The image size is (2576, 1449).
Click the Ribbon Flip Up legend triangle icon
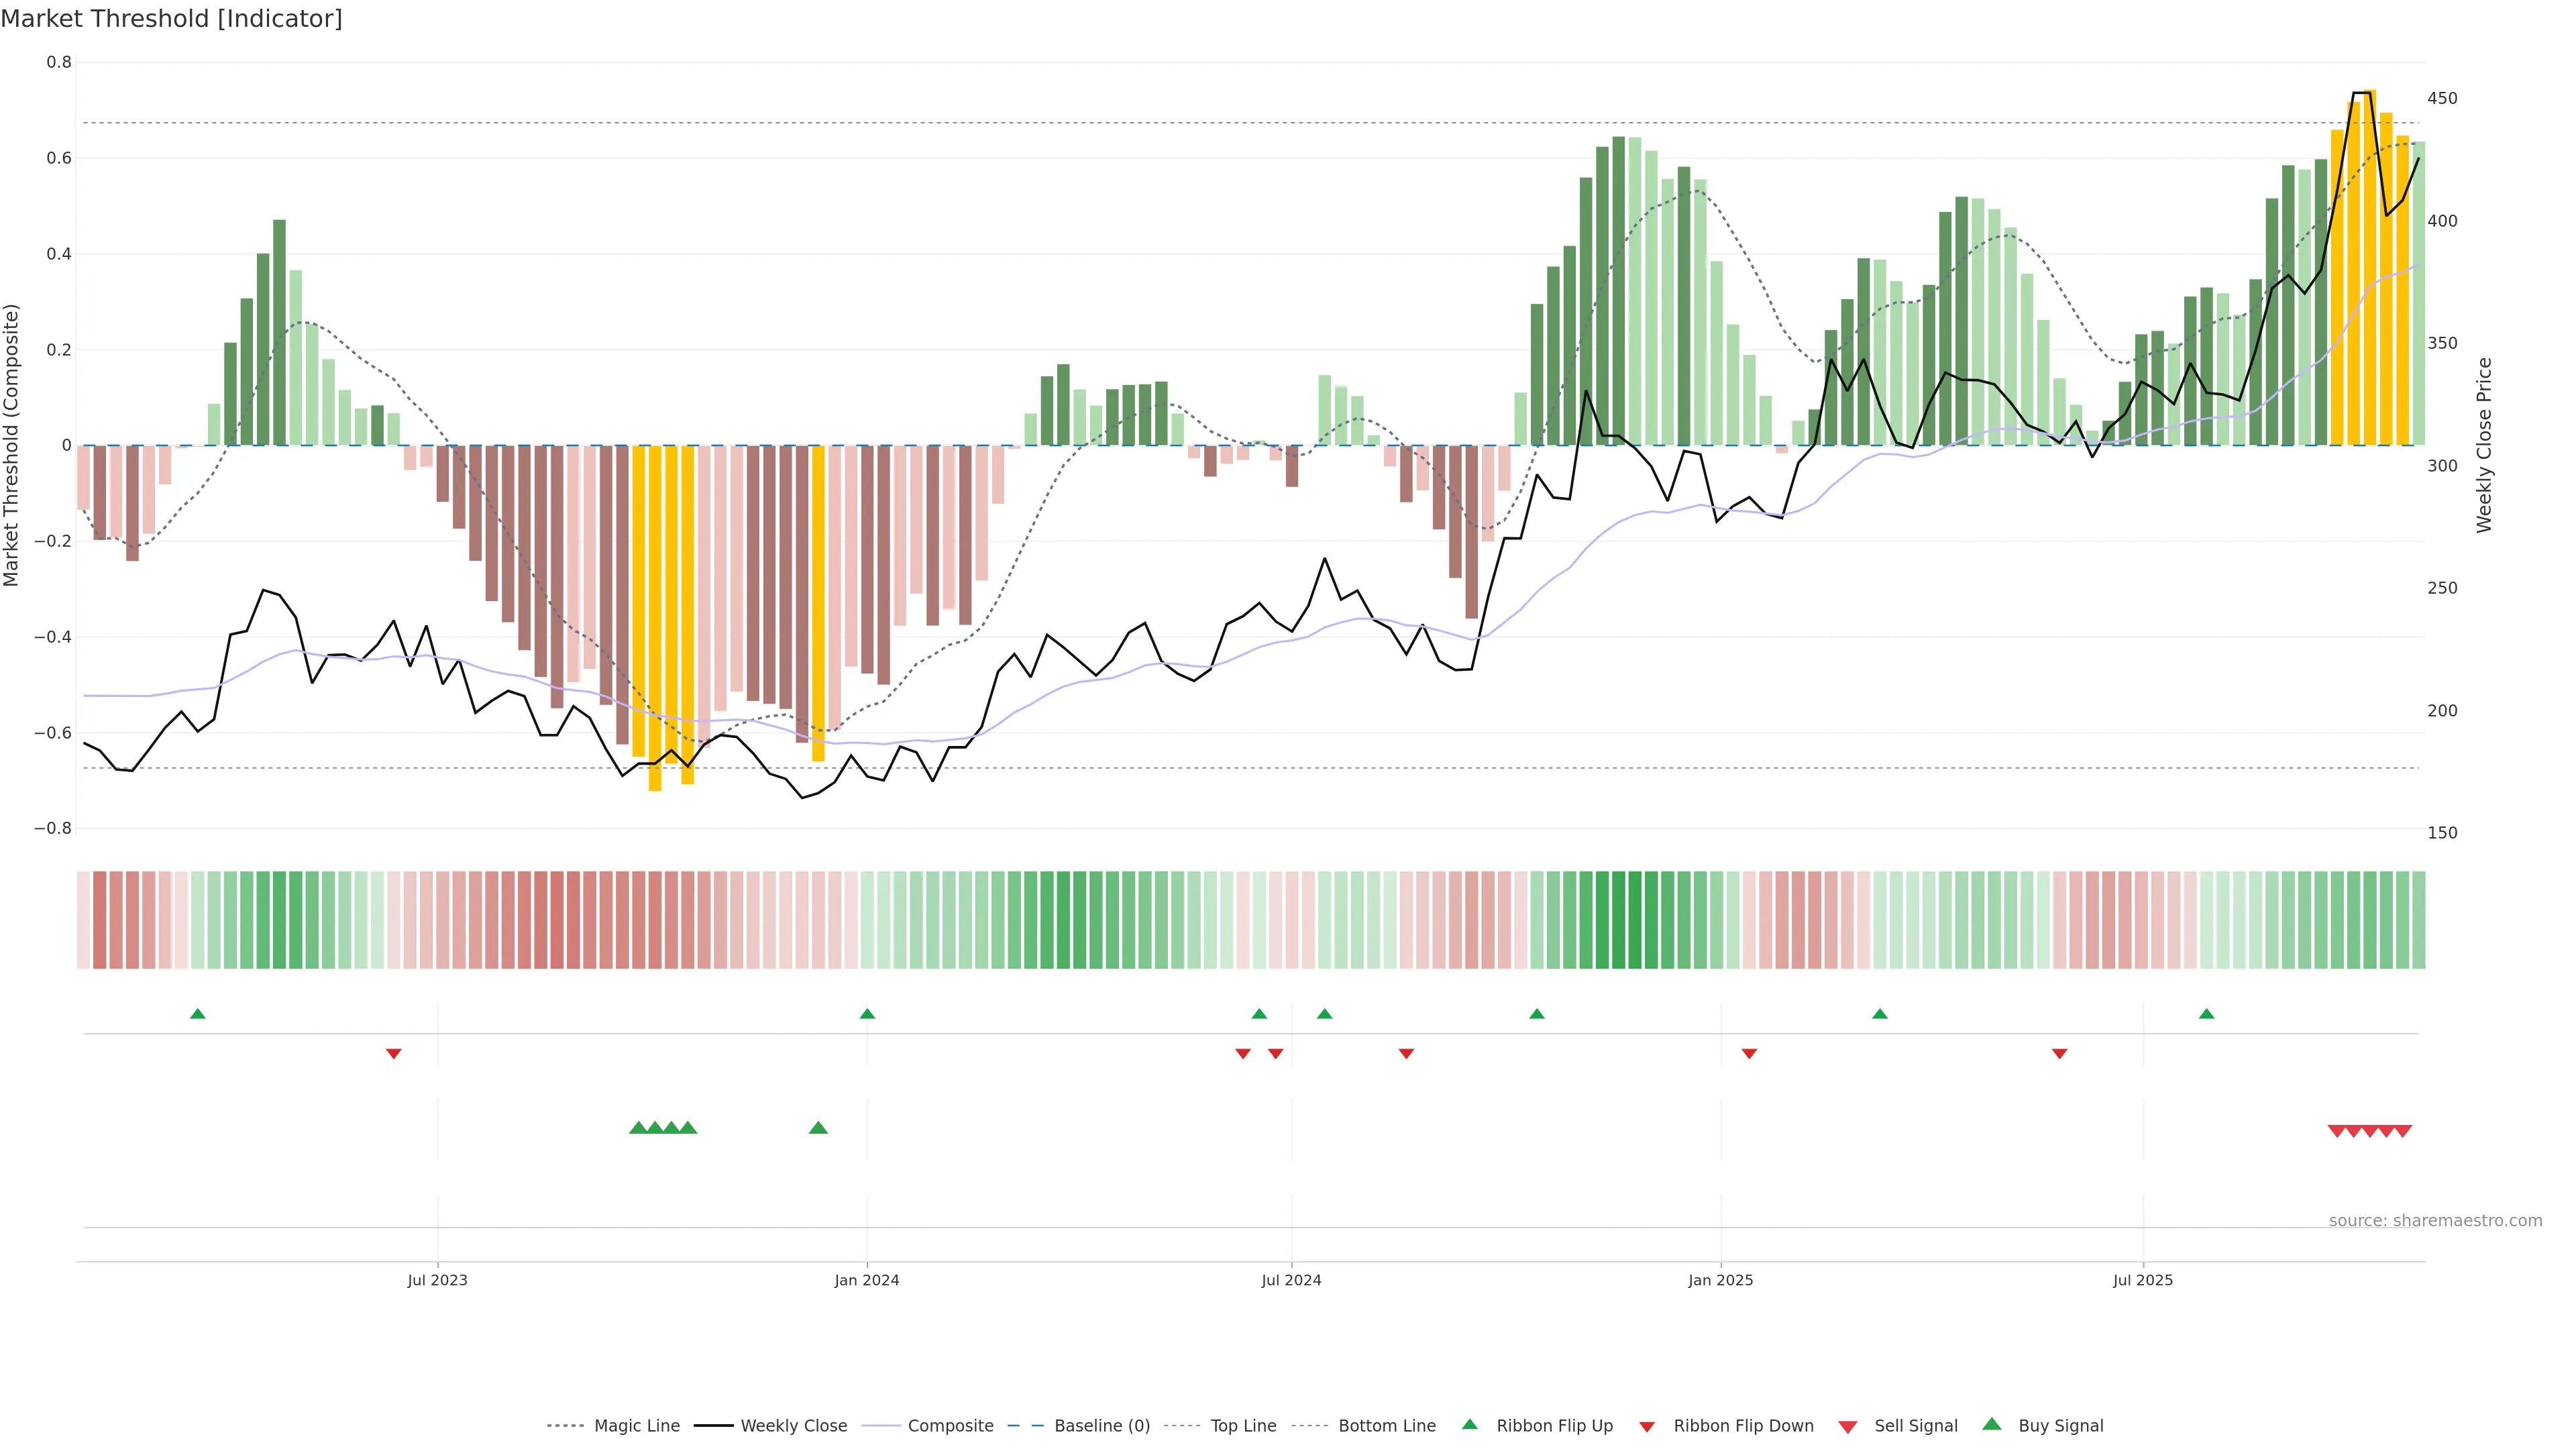click(x=1469, y=1424)
